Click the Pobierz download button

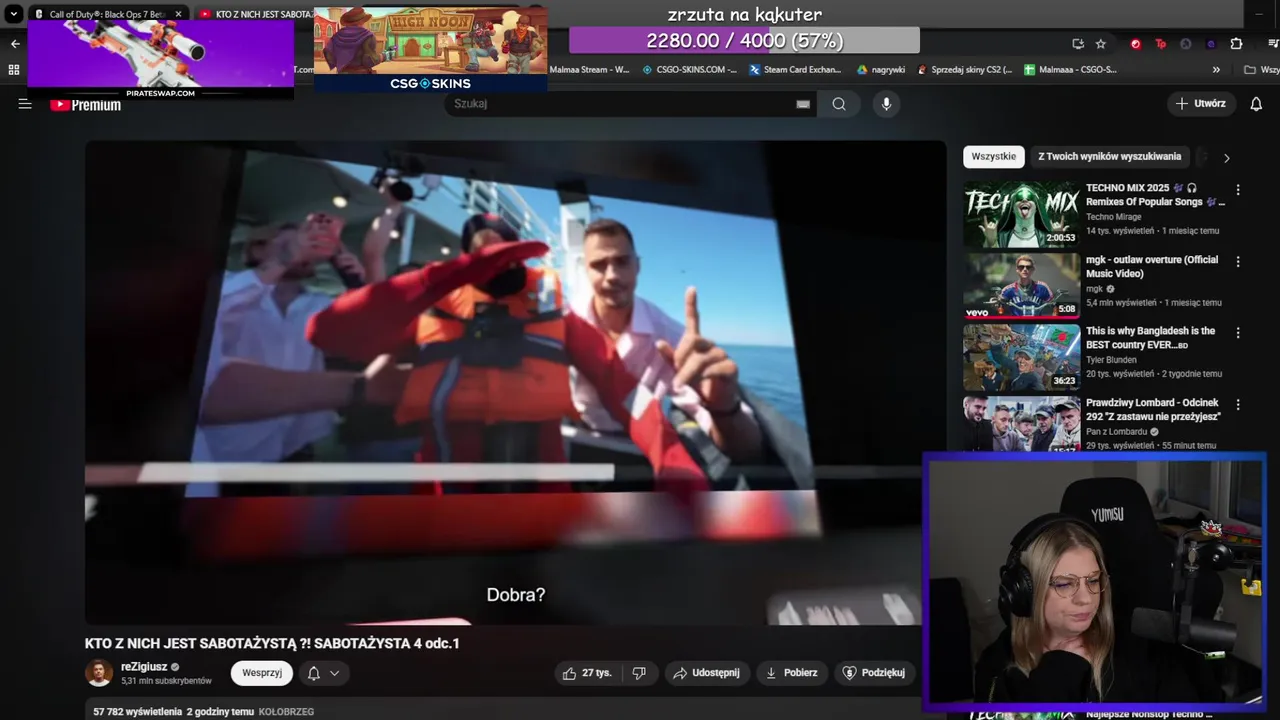pyautogui.click(x=792, y=673)
